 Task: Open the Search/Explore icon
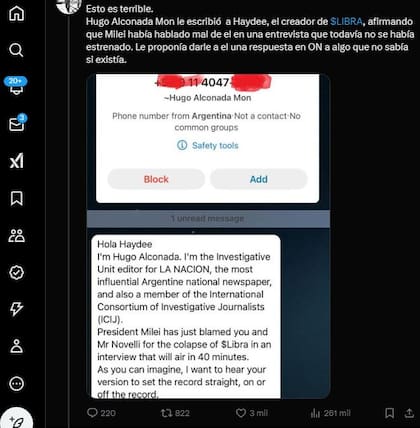click(x=16, y=50)
